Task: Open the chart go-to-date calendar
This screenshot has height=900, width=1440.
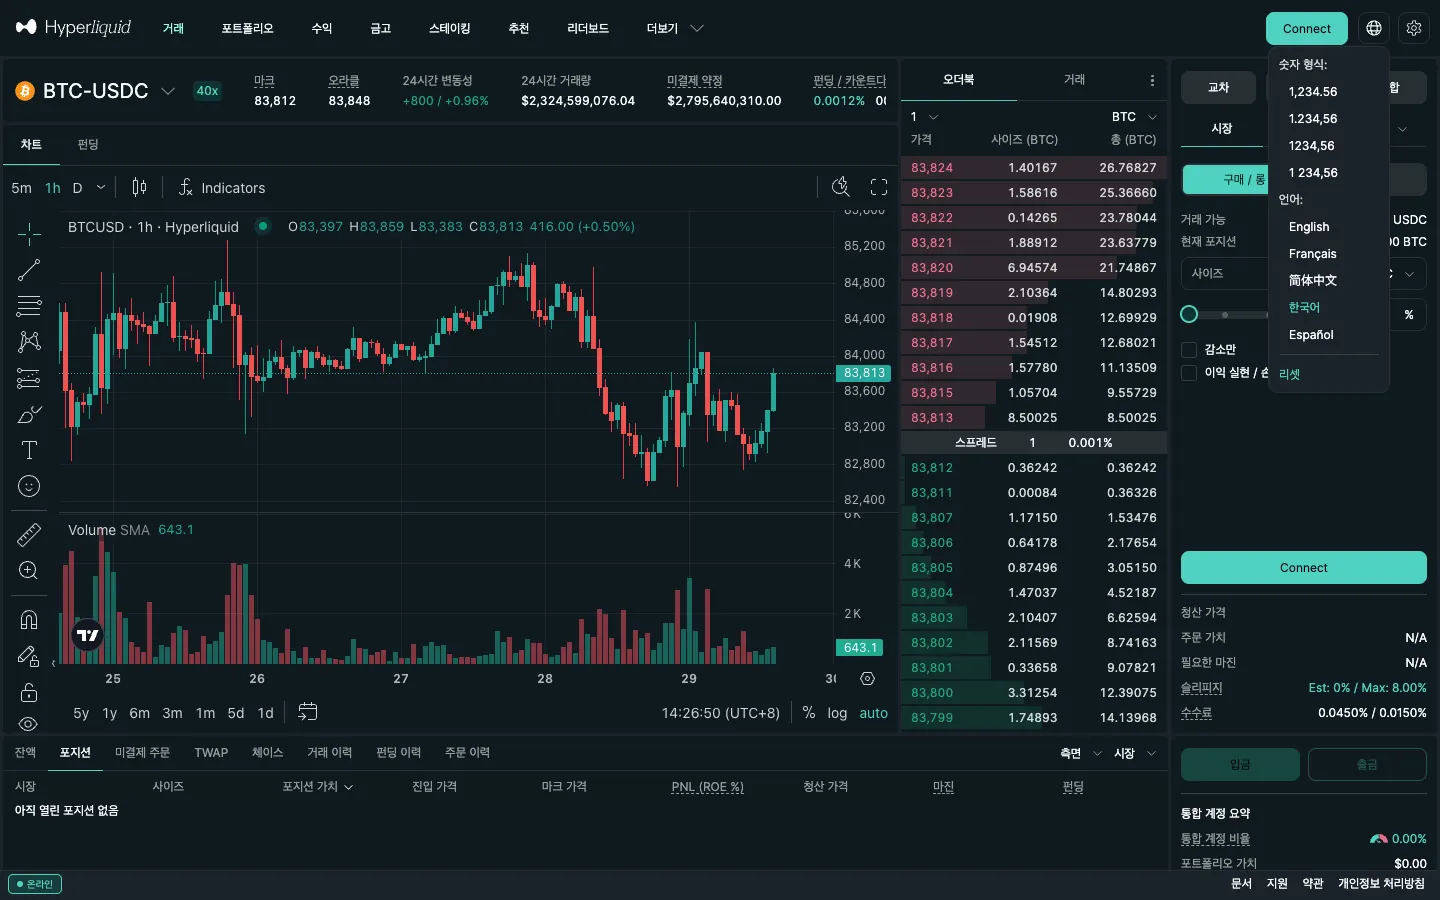Action: coord(308,712)
